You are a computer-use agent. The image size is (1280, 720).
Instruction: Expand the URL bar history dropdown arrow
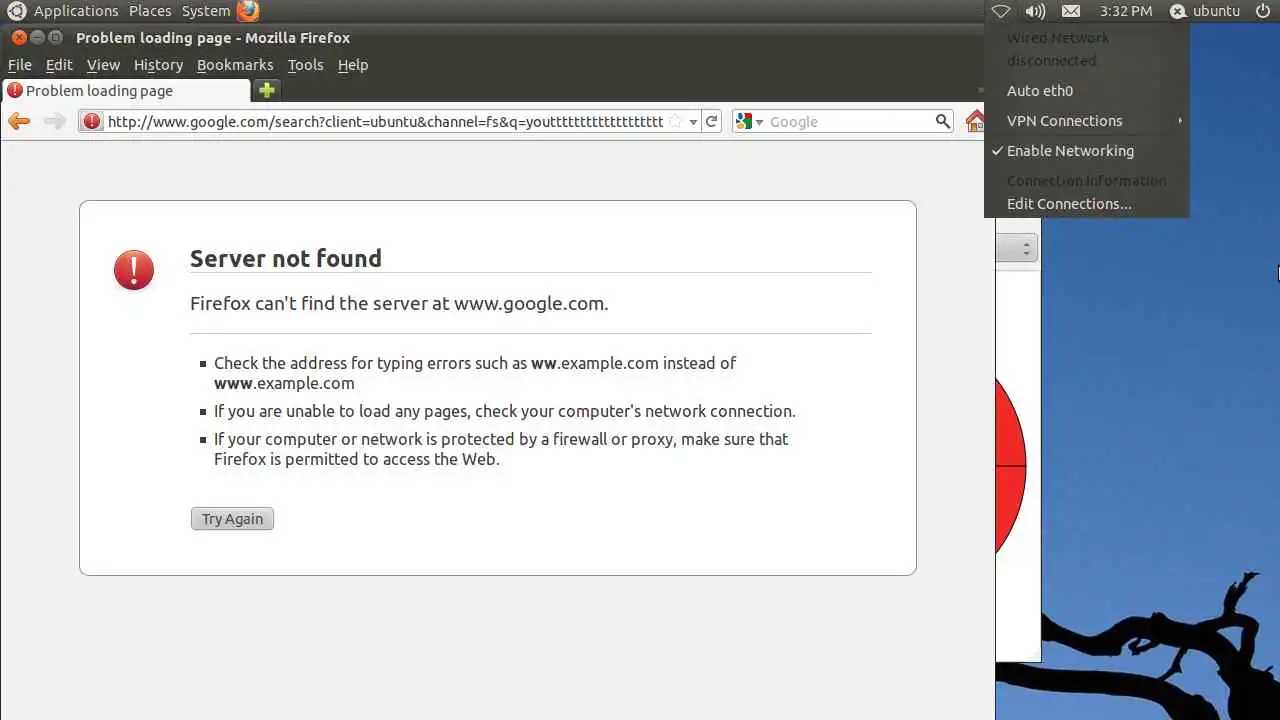[x=693, y=122]
